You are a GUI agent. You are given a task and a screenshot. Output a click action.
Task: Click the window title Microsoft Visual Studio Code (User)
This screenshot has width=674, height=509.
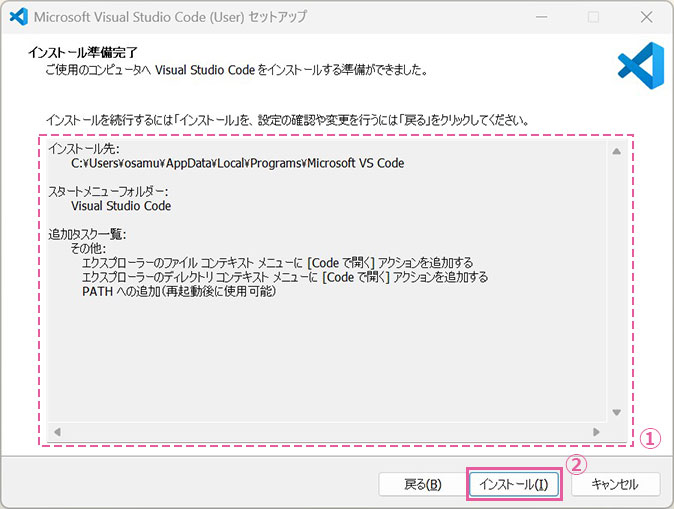[170, 17]
